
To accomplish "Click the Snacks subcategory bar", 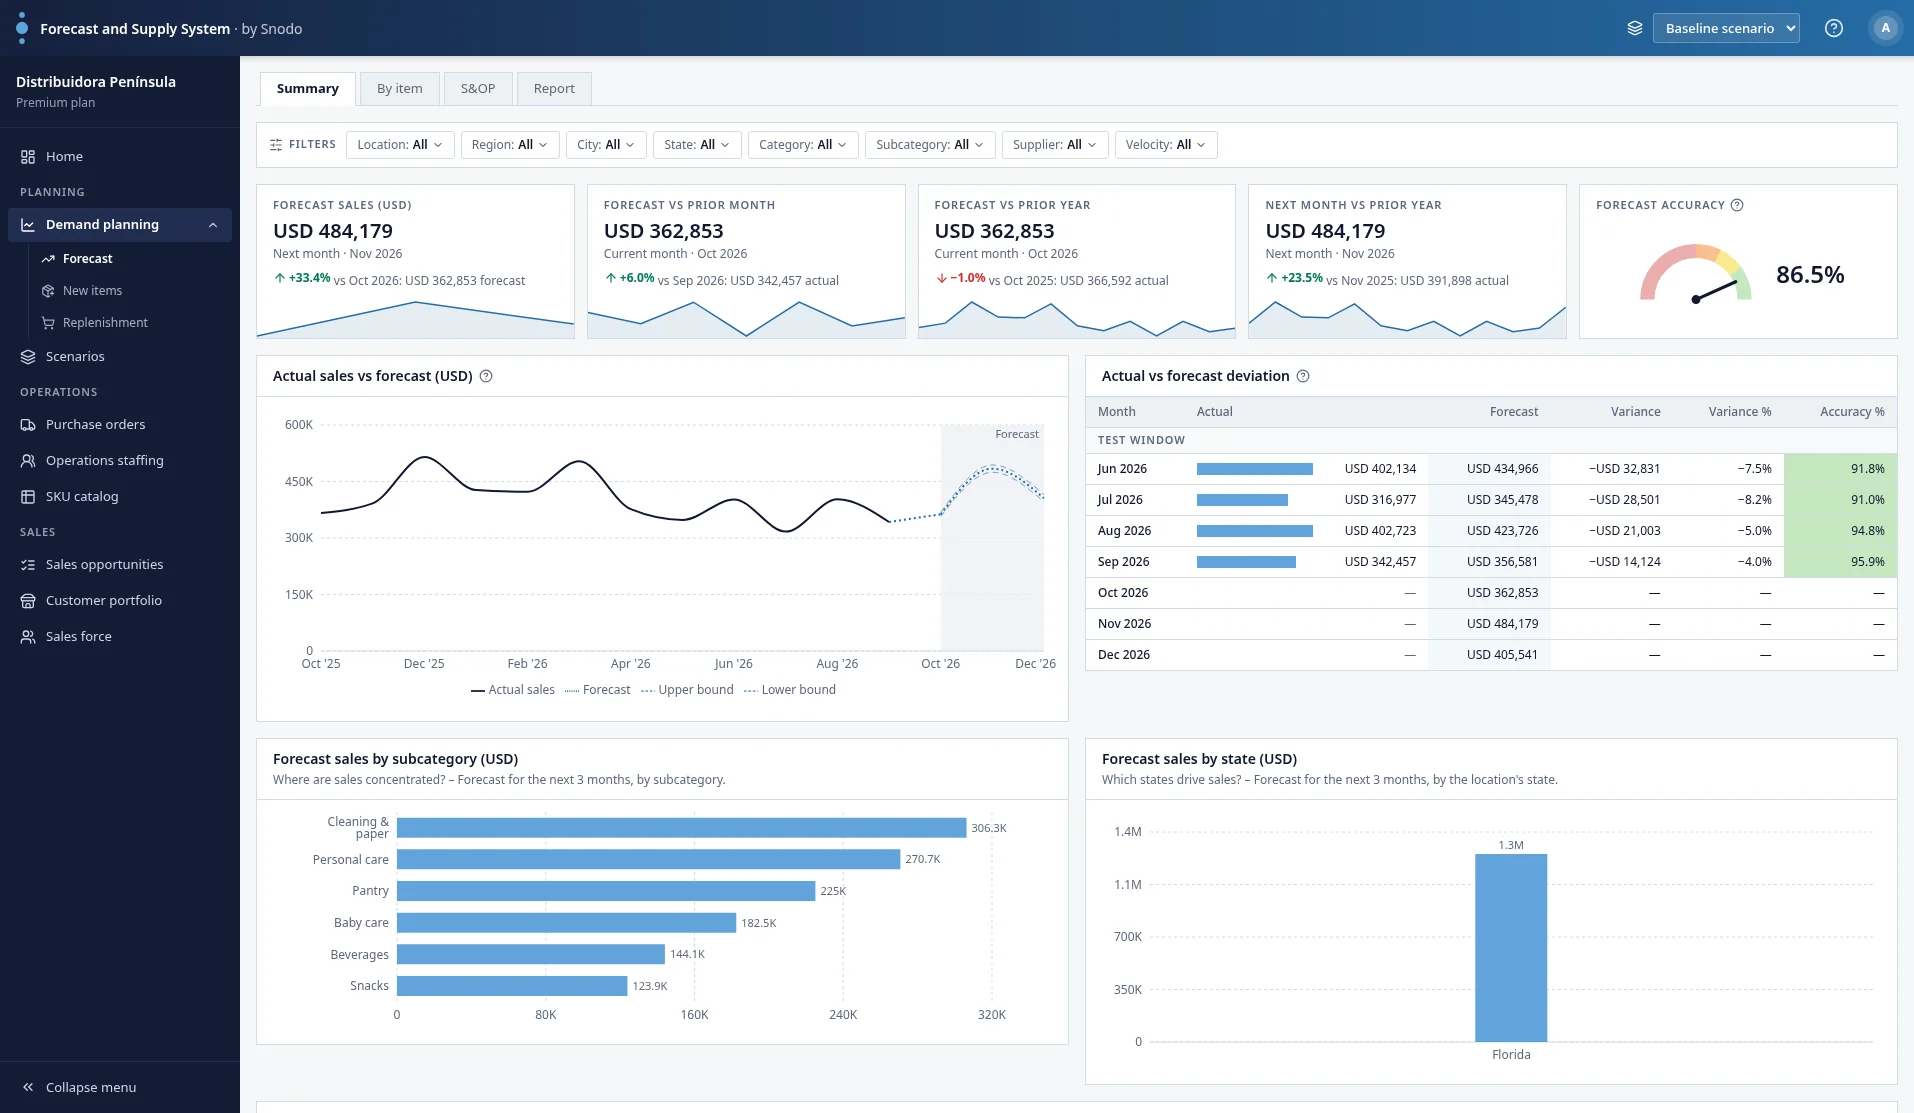I will pyautogui.click(x=512, y=986).
